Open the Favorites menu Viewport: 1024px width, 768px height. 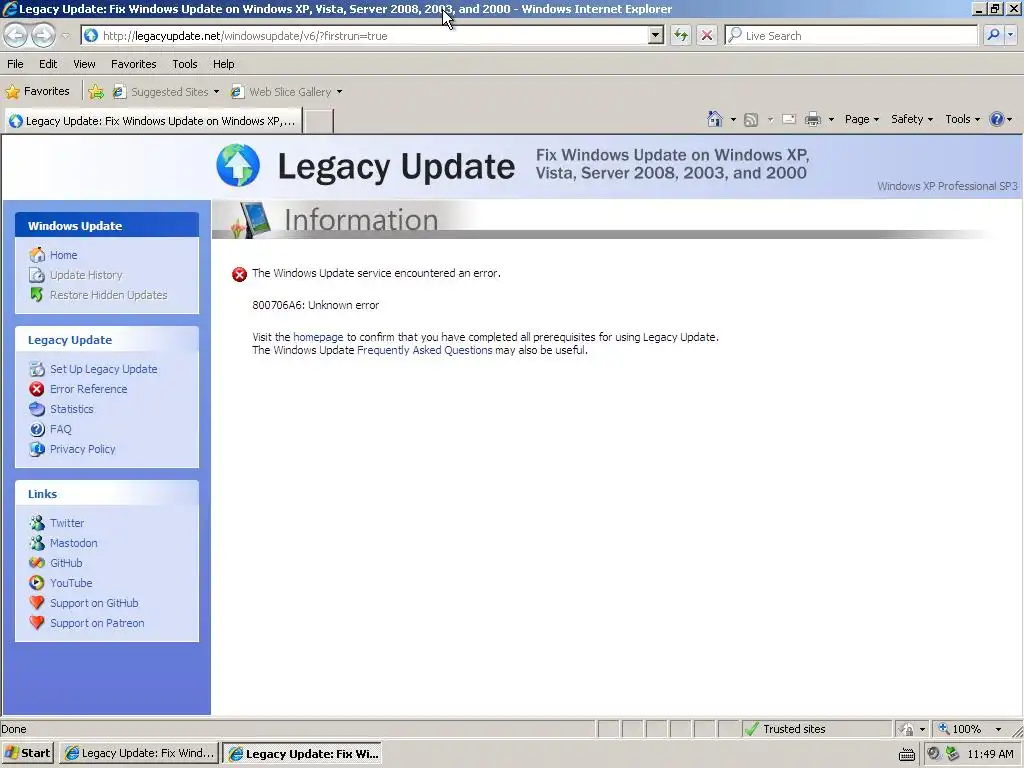click(x=133, y=64)
